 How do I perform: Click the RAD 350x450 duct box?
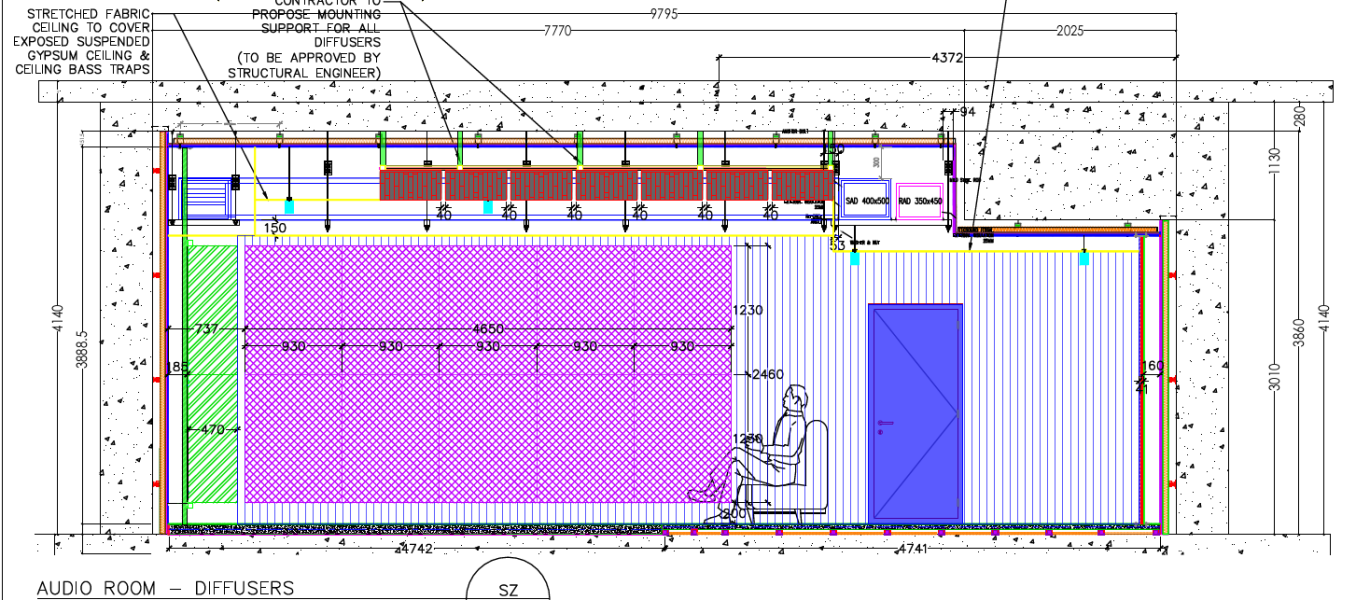point(920,201)
